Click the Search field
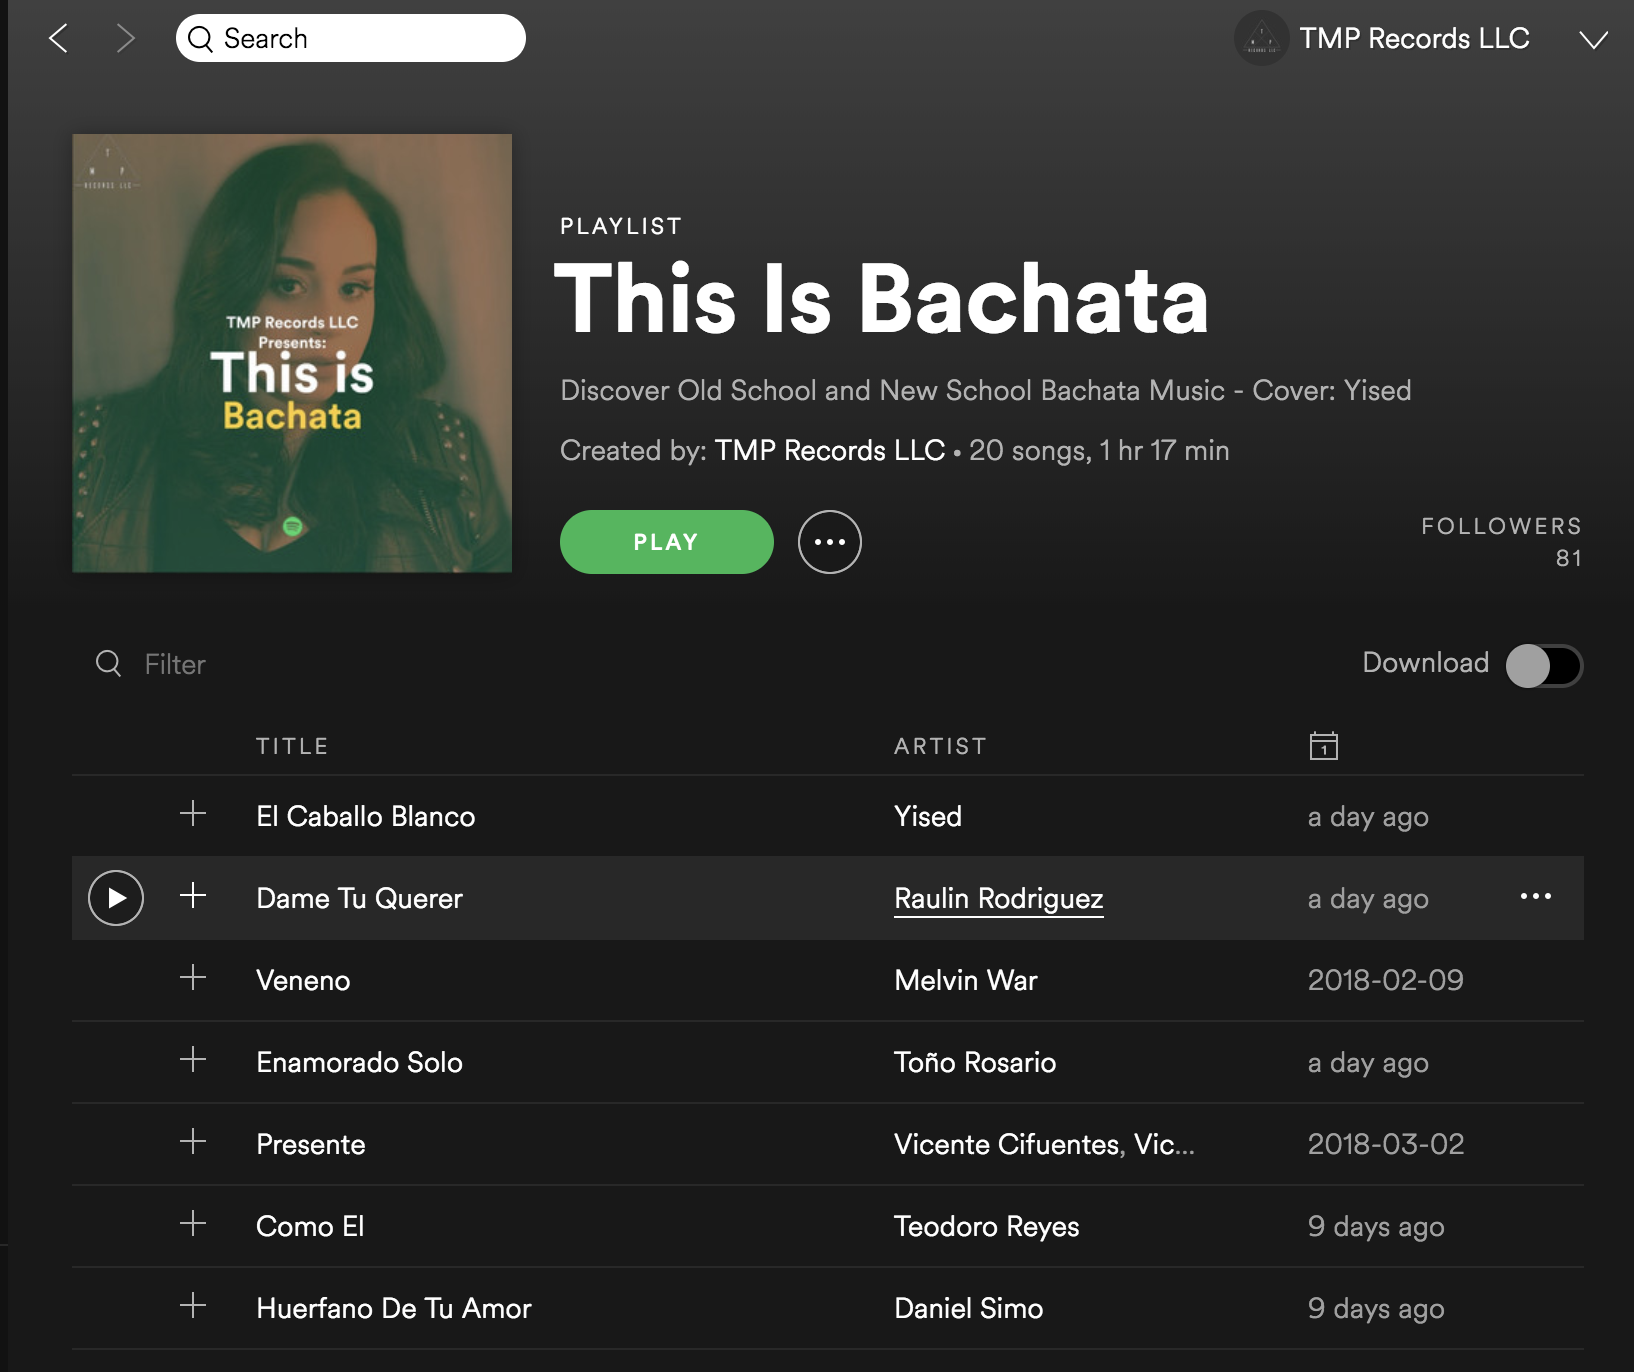Viewport: 1634px width, 1372px height. (x=351, y=38)
